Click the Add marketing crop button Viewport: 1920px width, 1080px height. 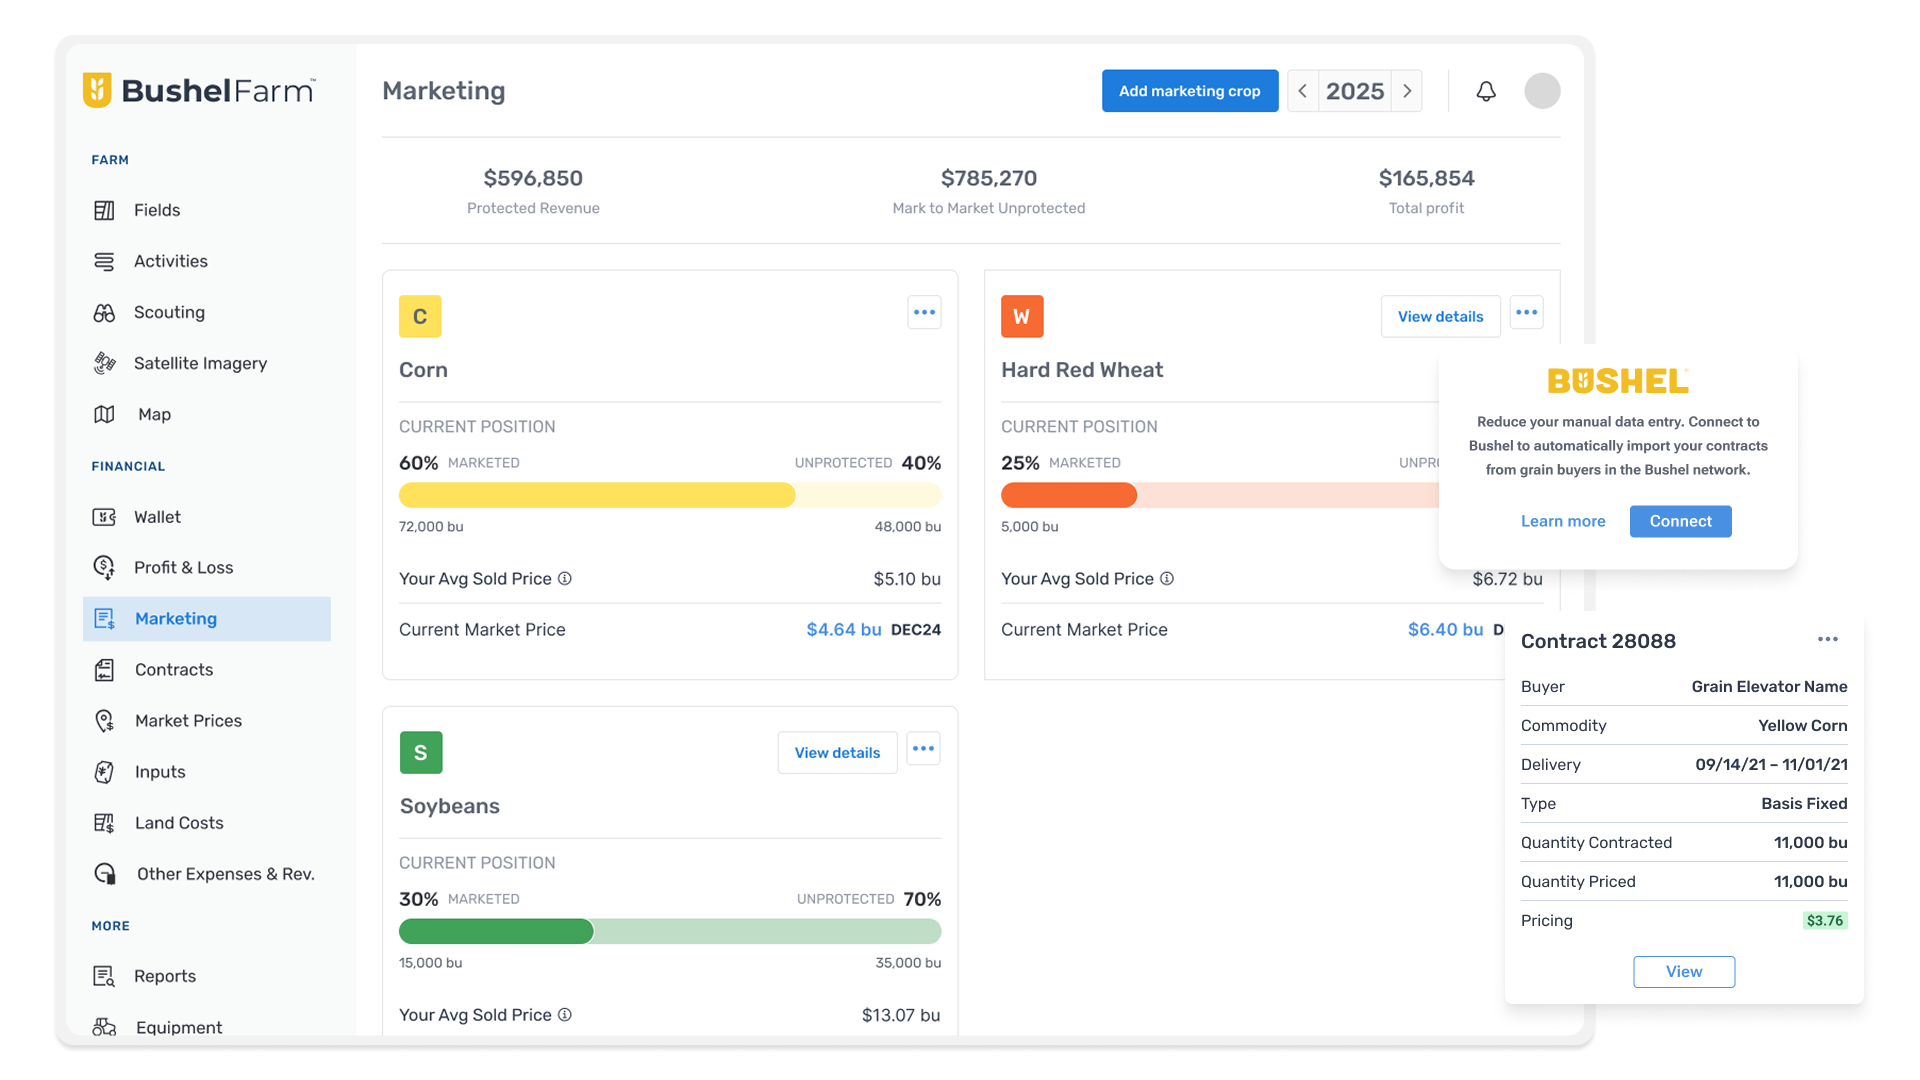click(x=1189, y=91)
